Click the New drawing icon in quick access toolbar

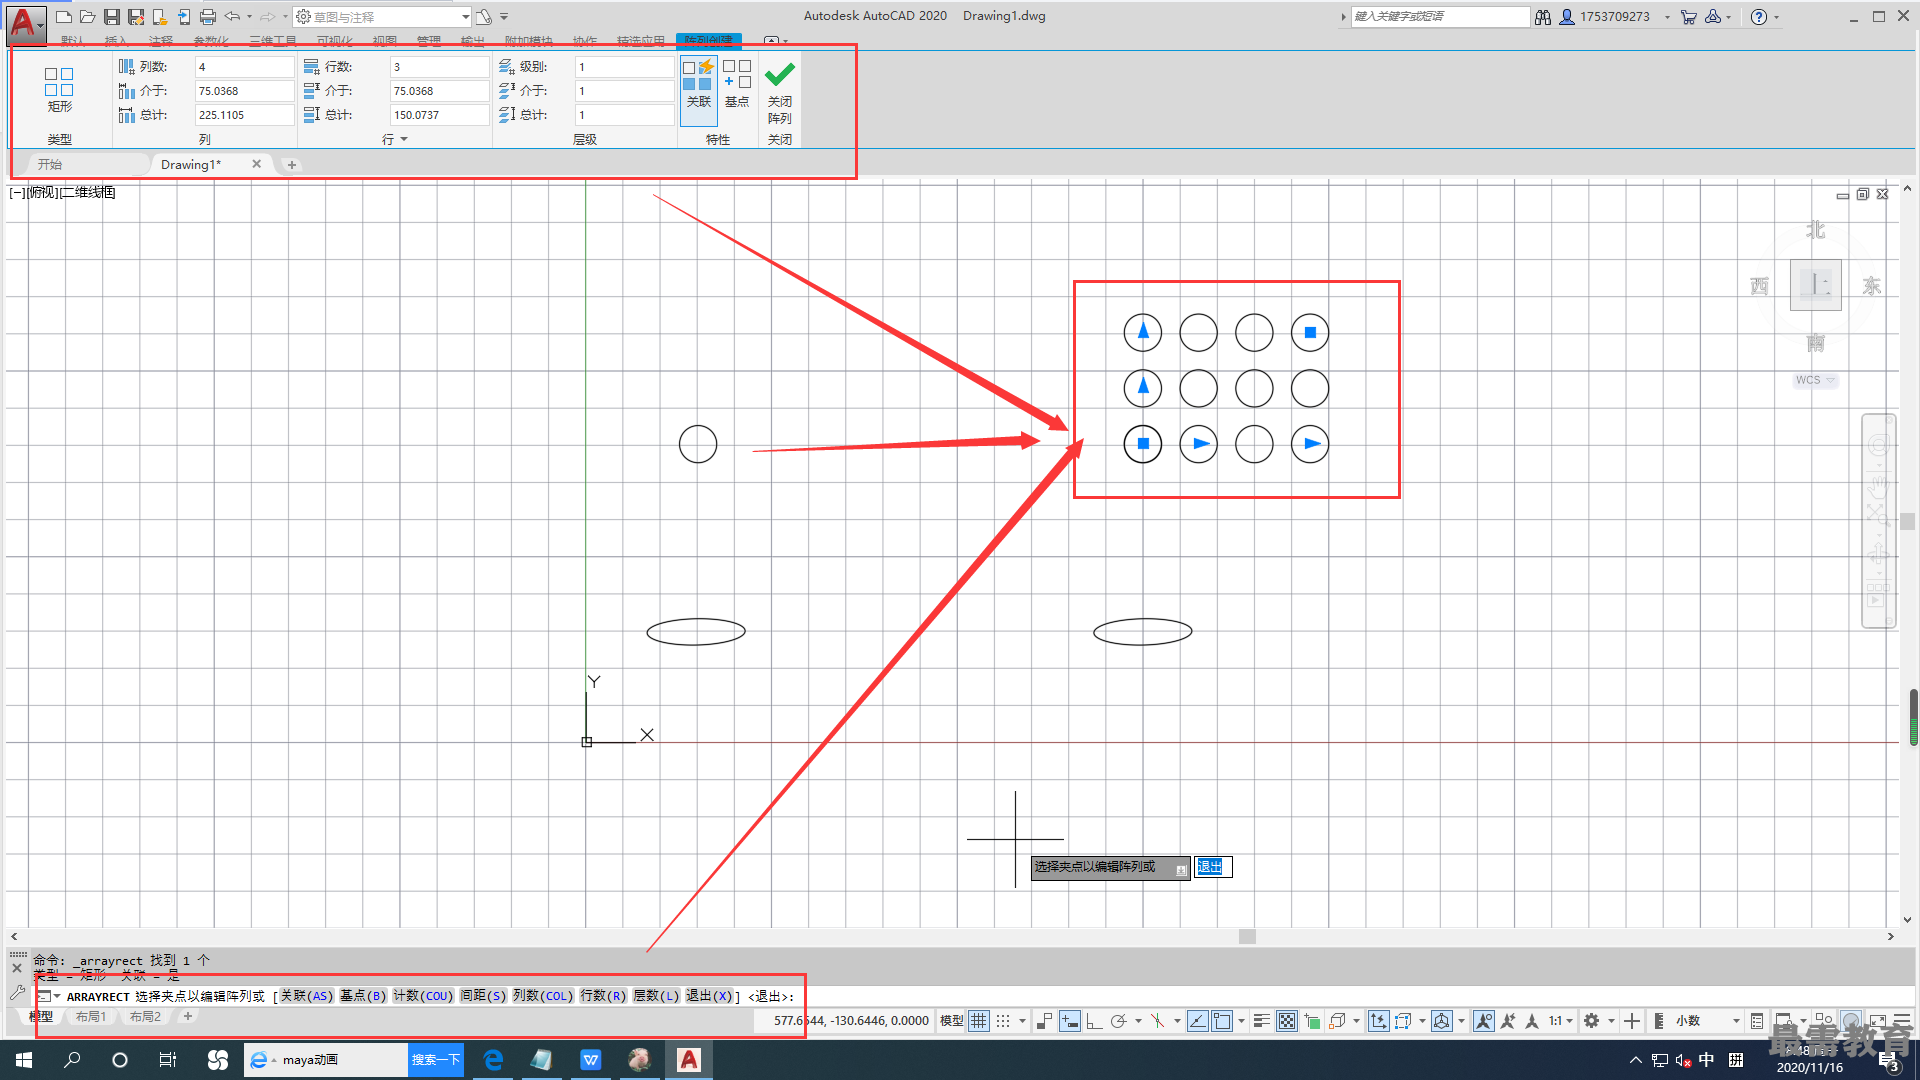[63, 17]
